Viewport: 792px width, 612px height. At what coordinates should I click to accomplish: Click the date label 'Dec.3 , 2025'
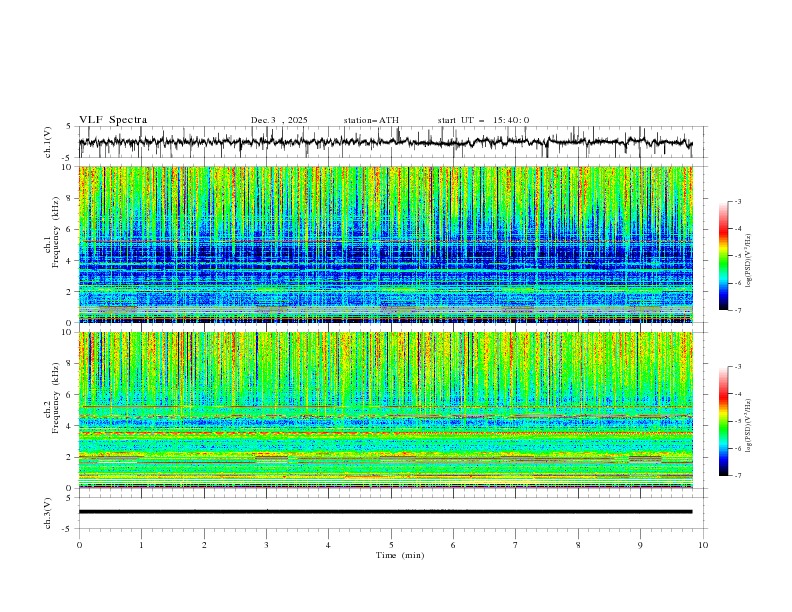[x=279, y=120]
